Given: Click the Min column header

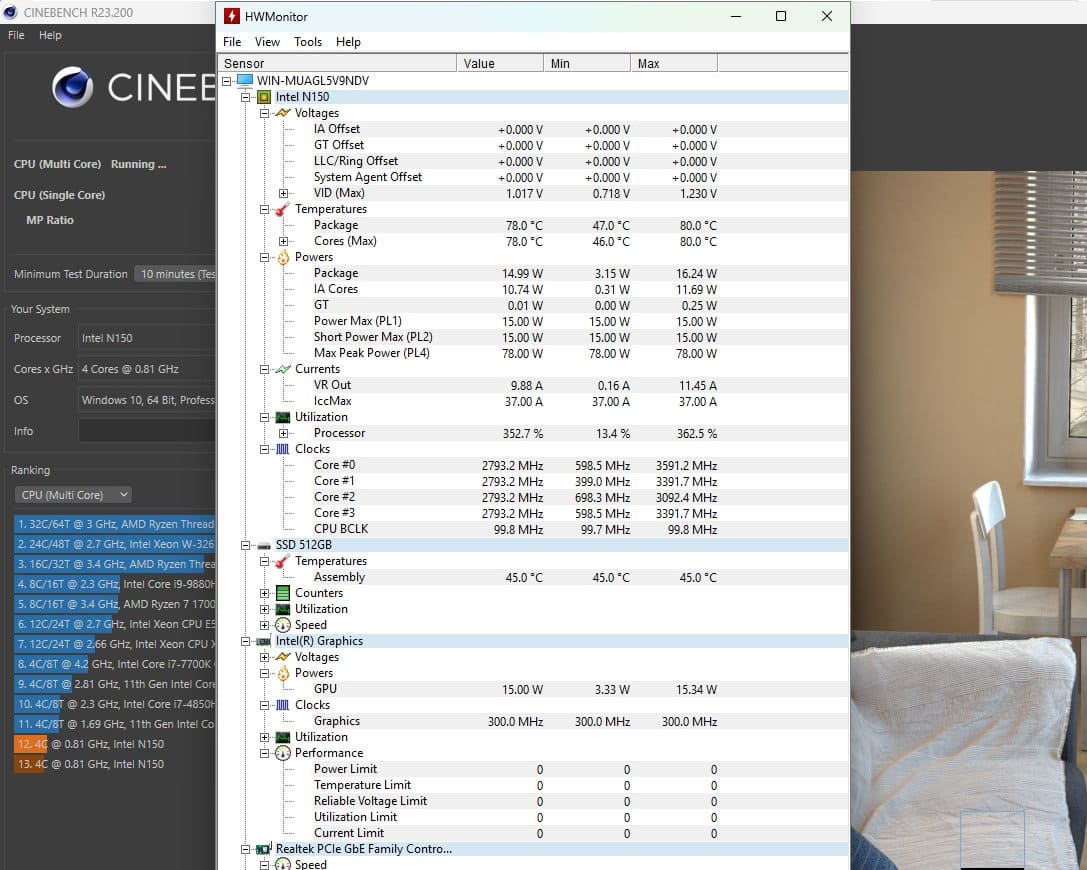Looking at the screenshot, I should pyautogui.click(x=587, y=63).
